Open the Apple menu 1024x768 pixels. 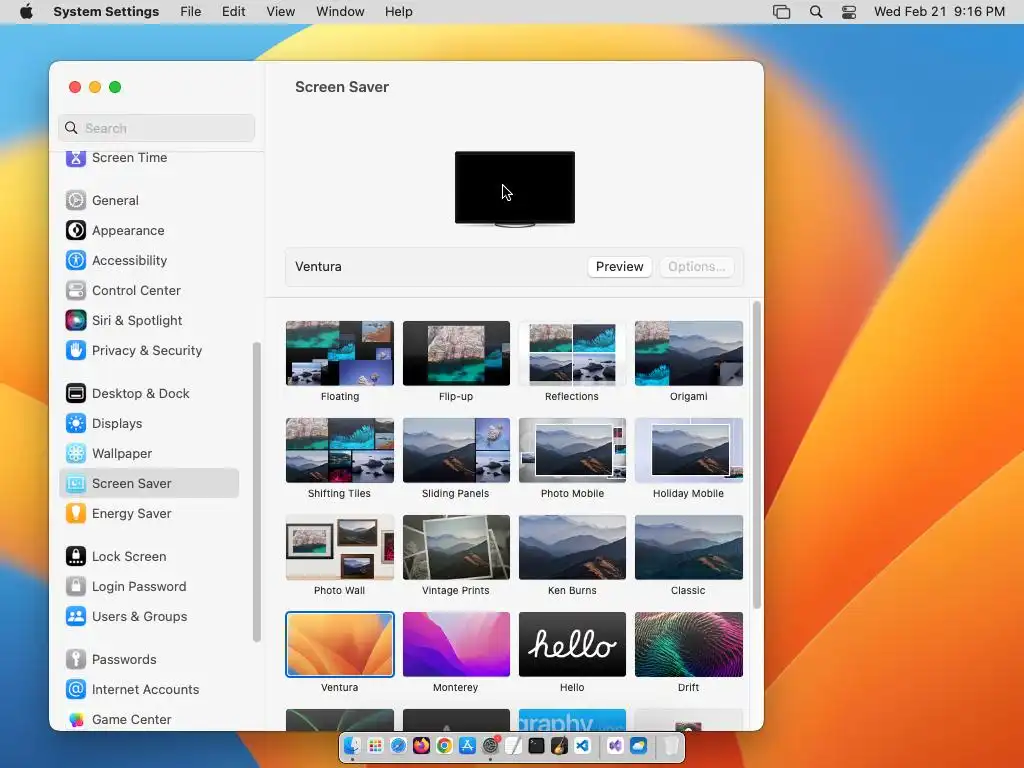pos(26,12)
